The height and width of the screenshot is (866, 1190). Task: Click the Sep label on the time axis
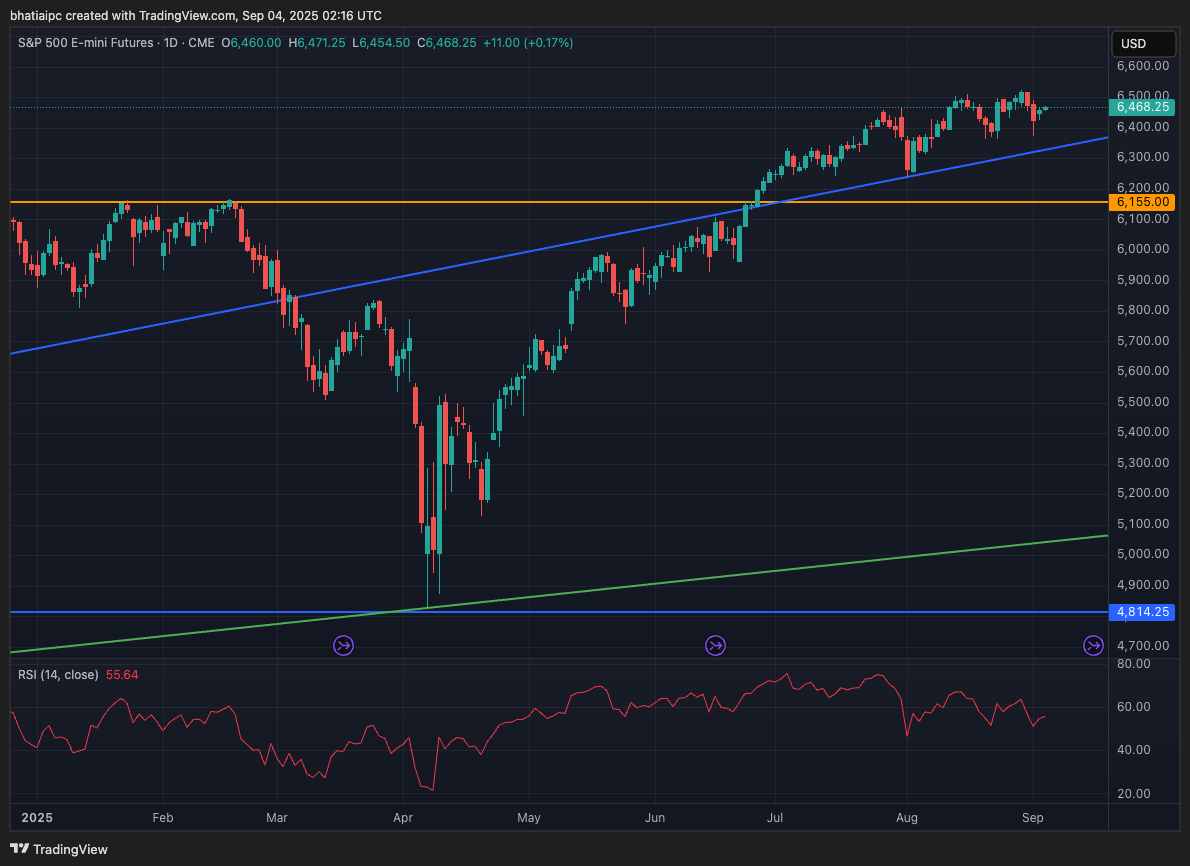click(x=1032, y=818)
